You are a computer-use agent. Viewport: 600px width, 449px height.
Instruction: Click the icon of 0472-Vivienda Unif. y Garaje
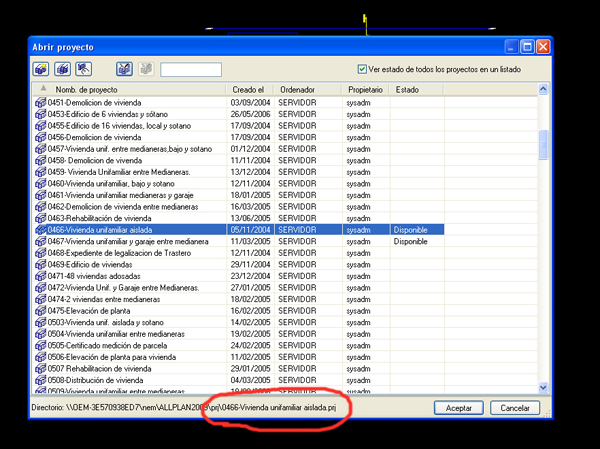[41, 287]
